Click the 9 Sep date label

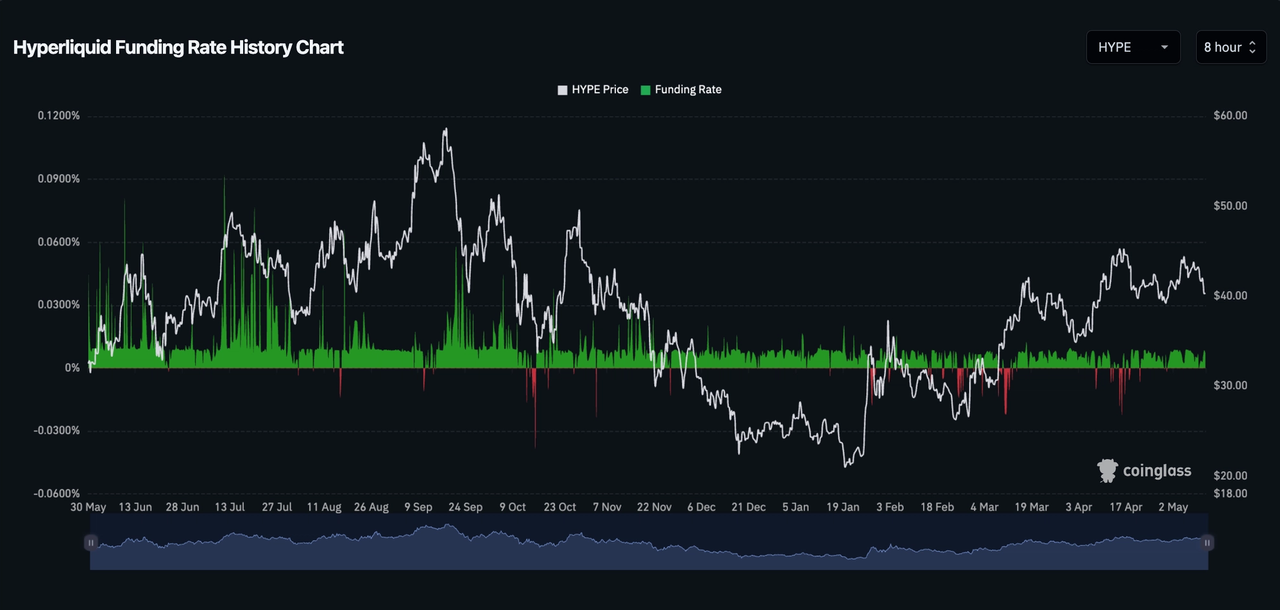(x=418, y=508)
